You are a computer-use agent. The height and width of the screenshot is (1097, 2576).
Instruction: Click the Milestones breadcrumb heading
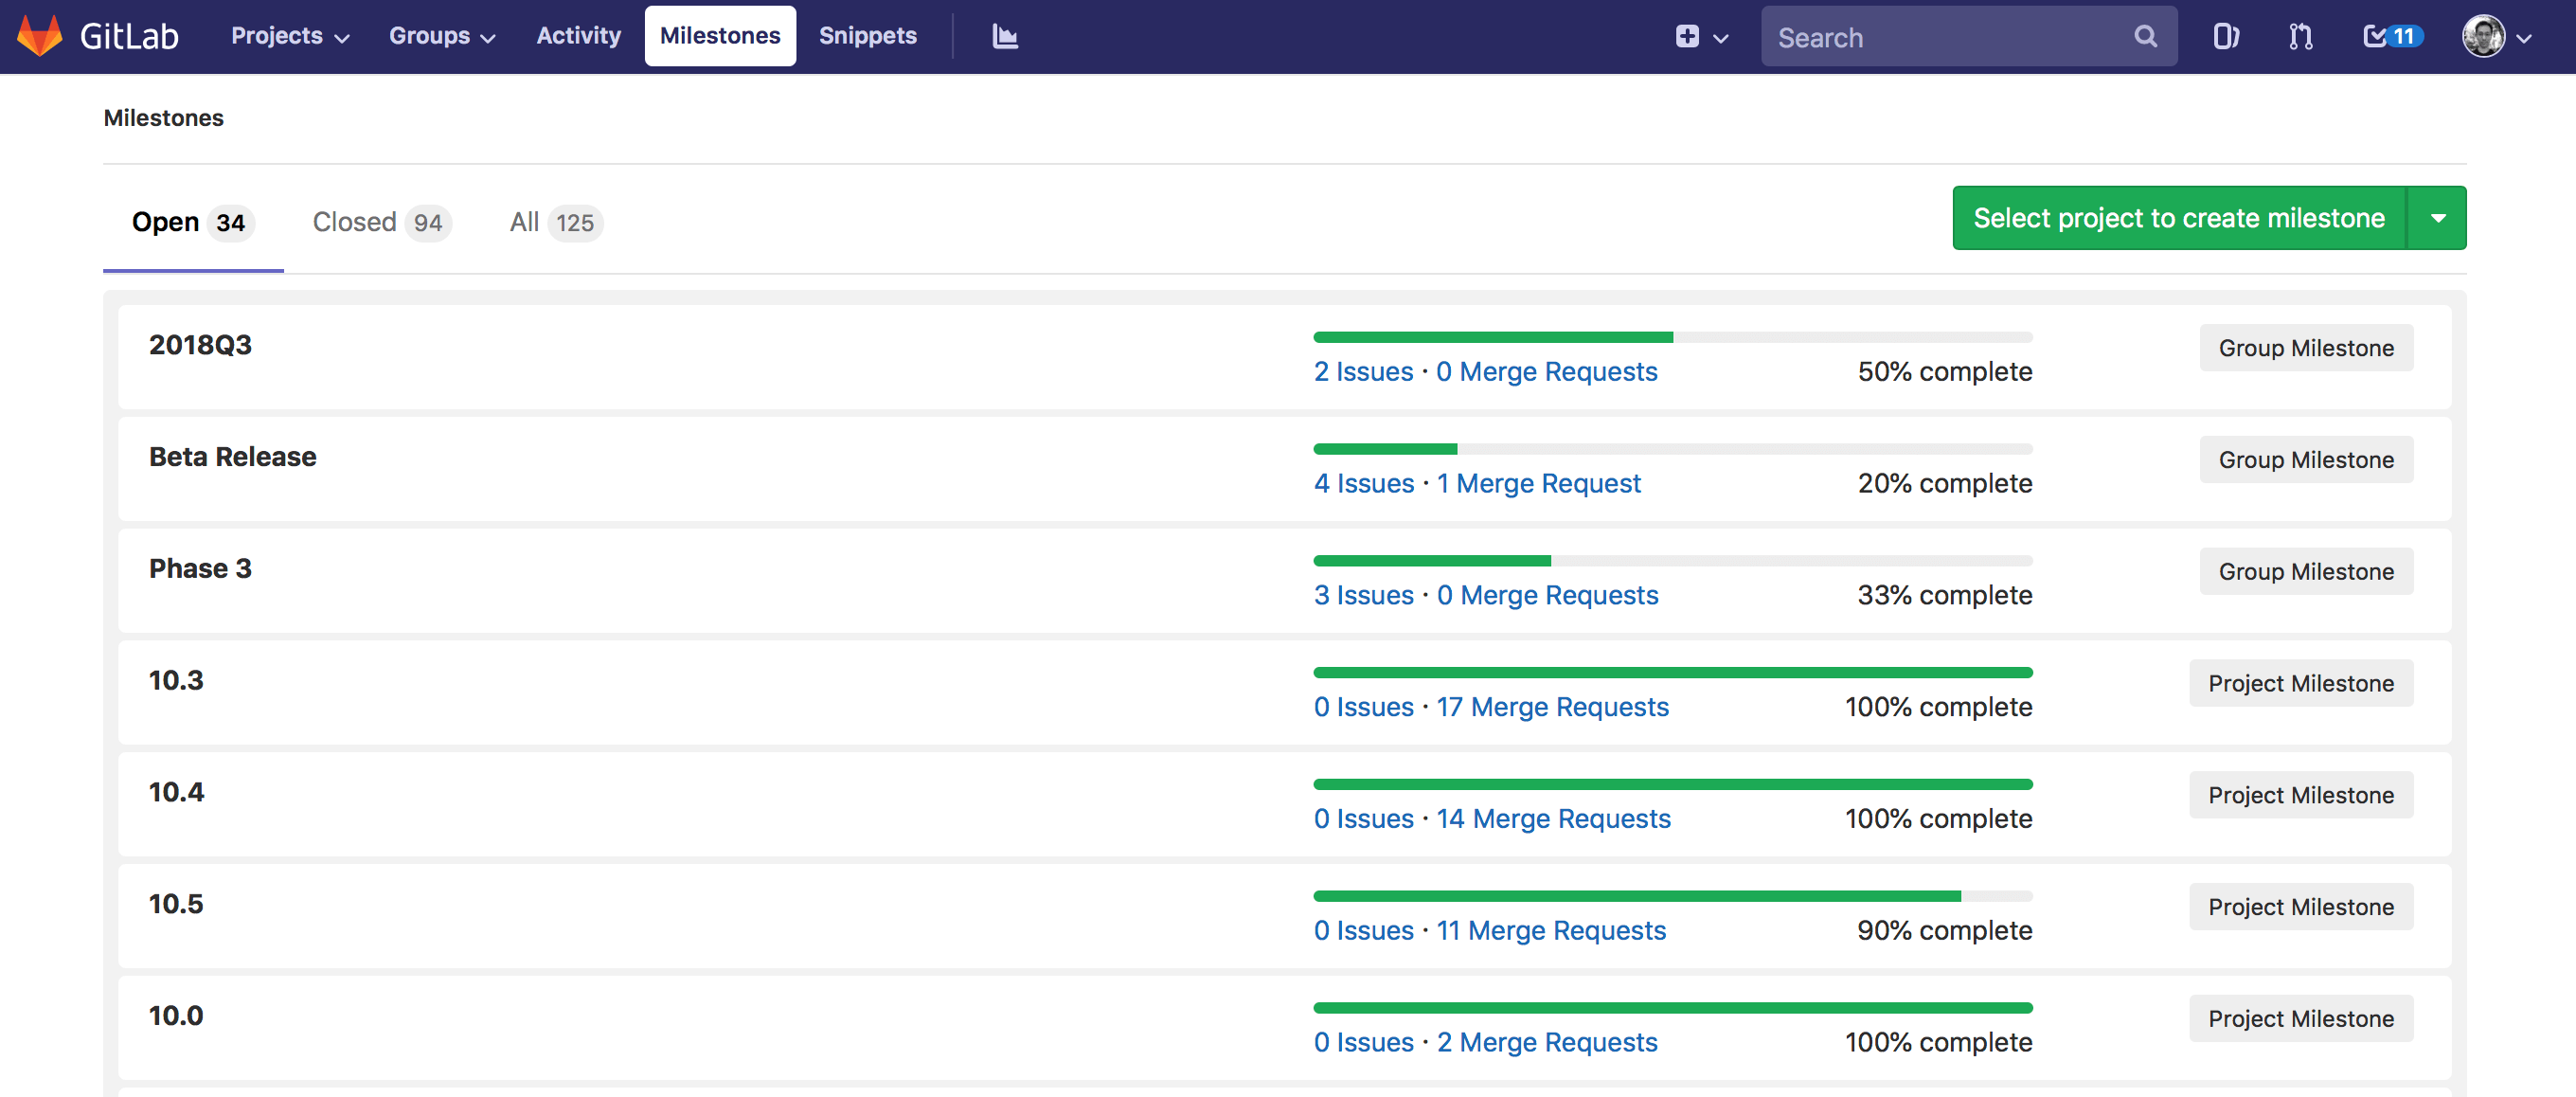[164, 118]
